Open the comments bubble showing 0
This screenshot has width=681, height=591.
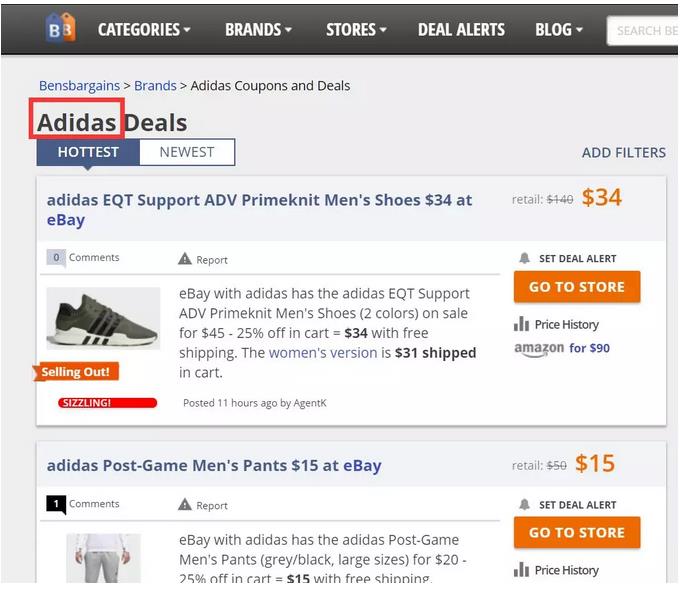(56, 258)
